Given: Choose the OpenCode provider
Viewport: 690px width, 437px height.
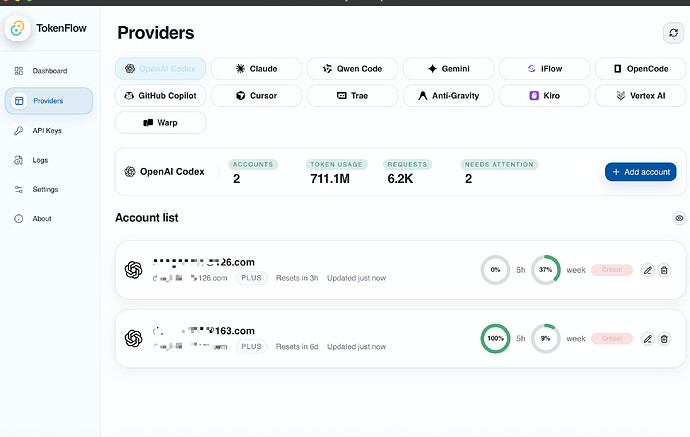Looking at the screenshot, I should [x=641, y=69].
